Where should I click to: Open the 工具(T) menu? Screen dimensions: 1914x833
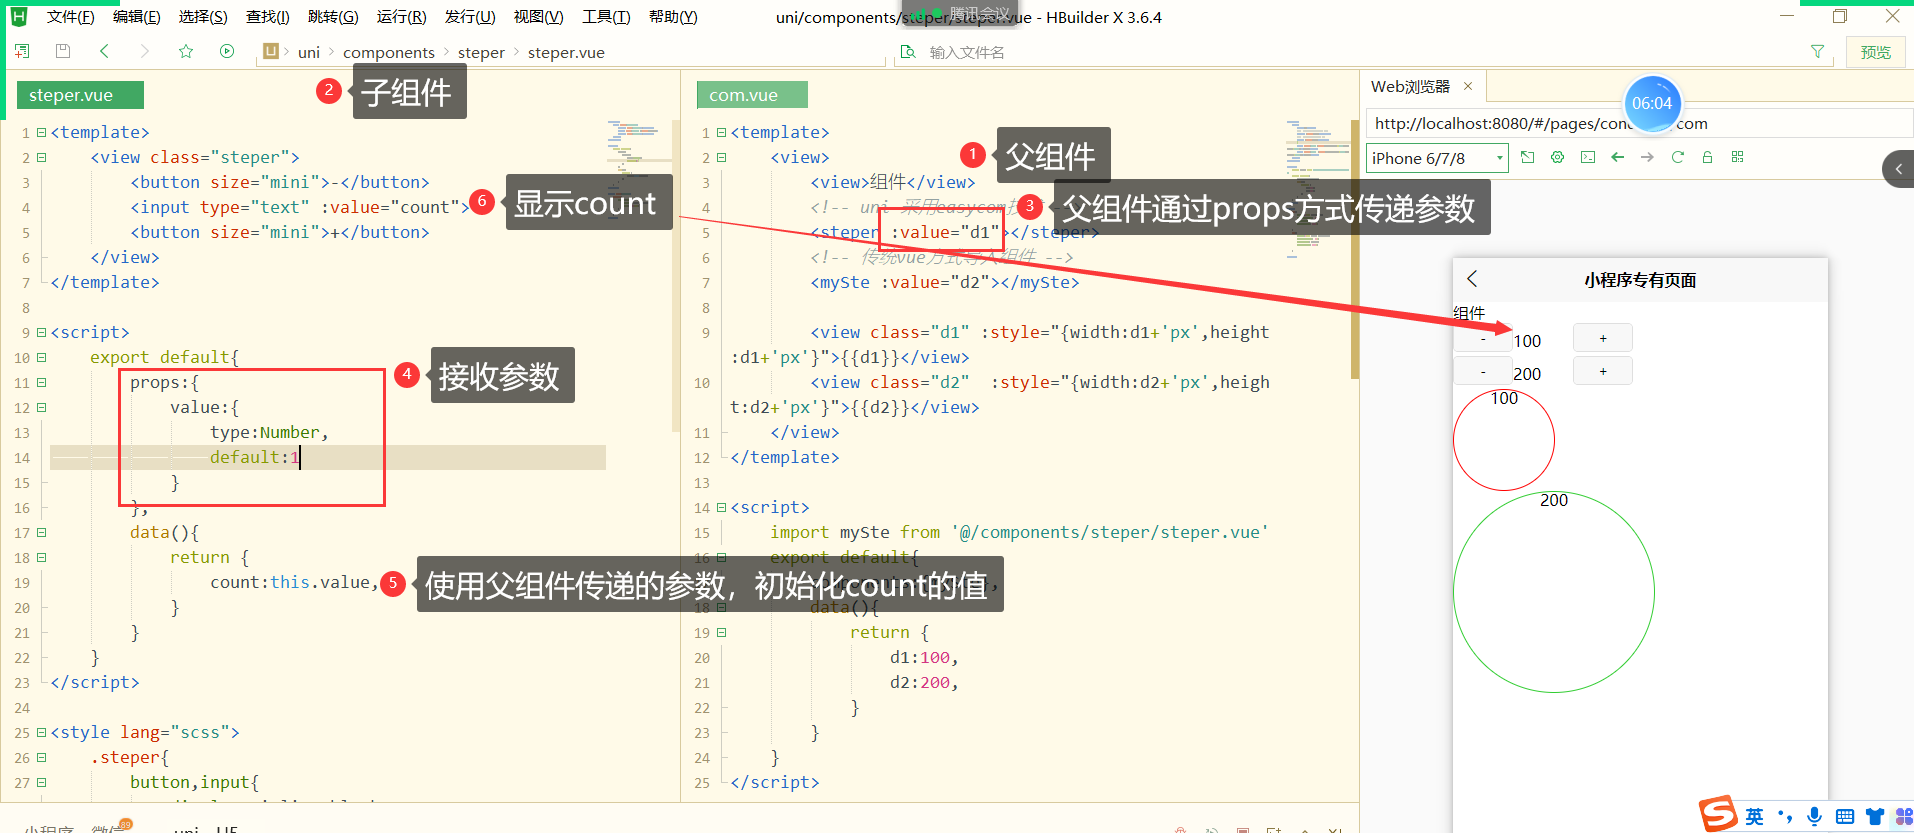click(x=606, y=17)
